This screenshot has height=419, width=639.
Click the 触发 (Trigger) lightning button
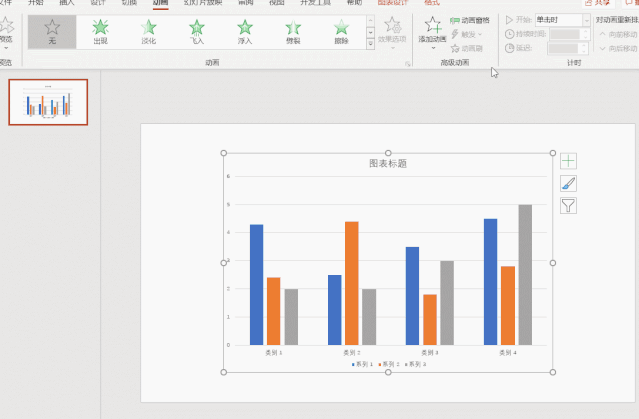pyautogui.click(x=467, y=34)
